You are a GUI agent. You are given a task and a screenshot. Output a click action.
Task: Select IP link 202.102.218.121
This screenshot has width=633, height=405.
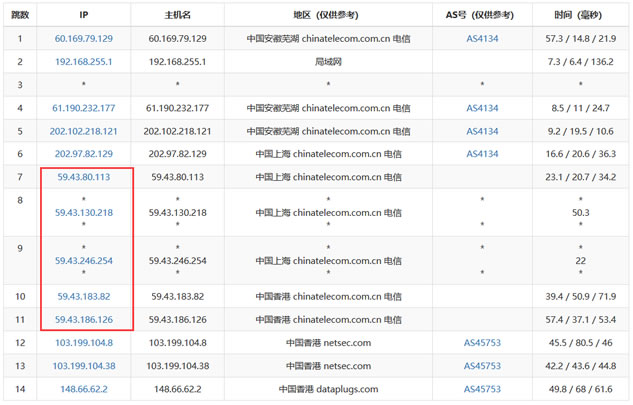click(83, 131)
